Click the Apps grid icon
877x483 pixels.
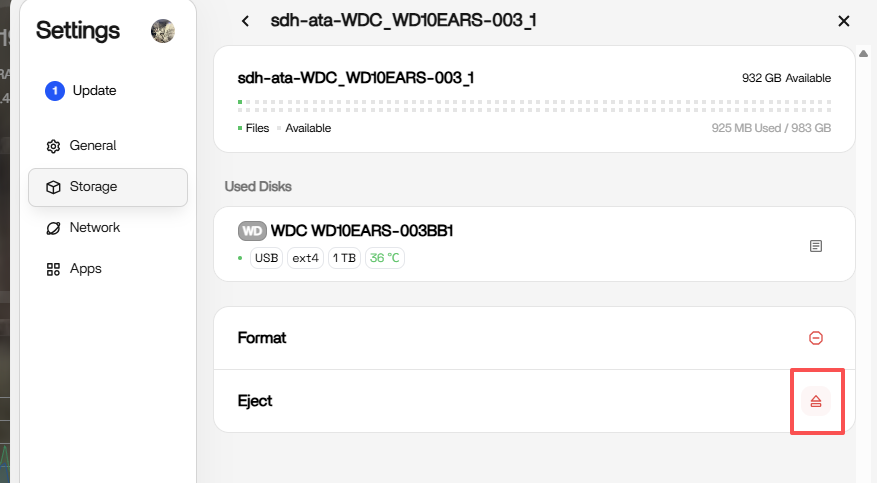(x=54, y=269)
